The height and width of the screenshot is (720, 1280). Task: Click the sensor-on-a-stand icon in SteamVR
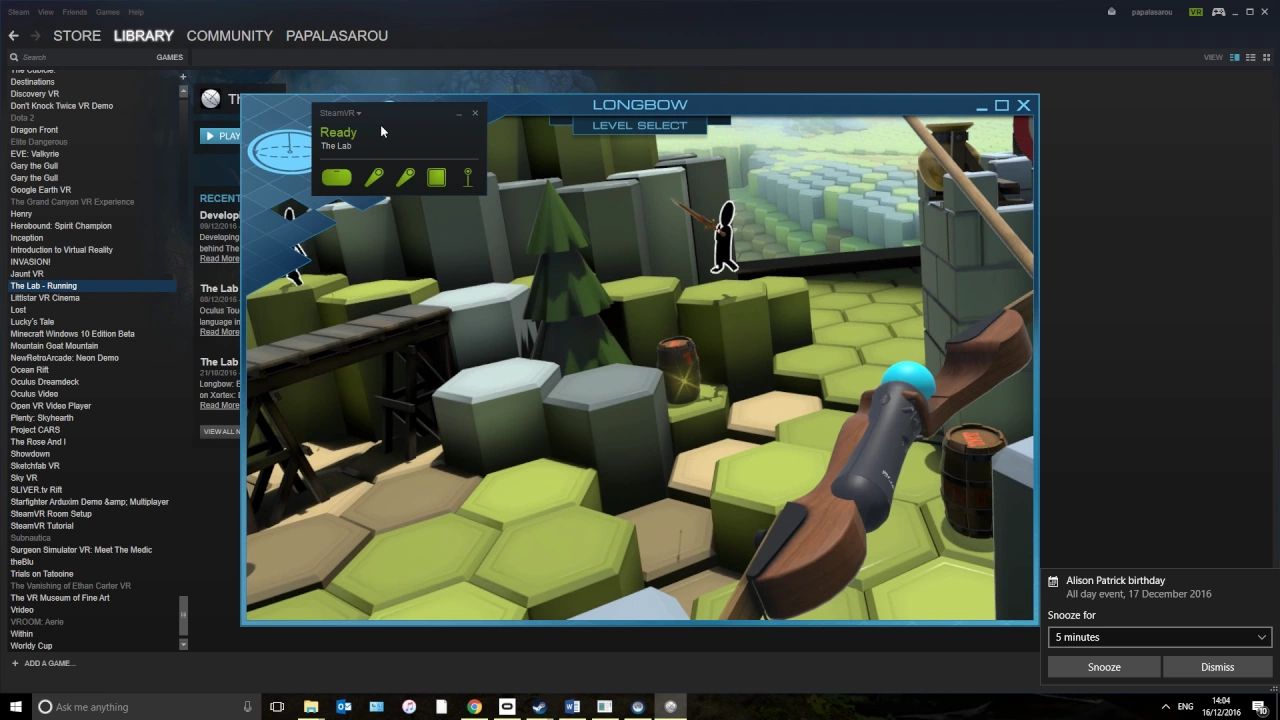click(x=468, y=177)
